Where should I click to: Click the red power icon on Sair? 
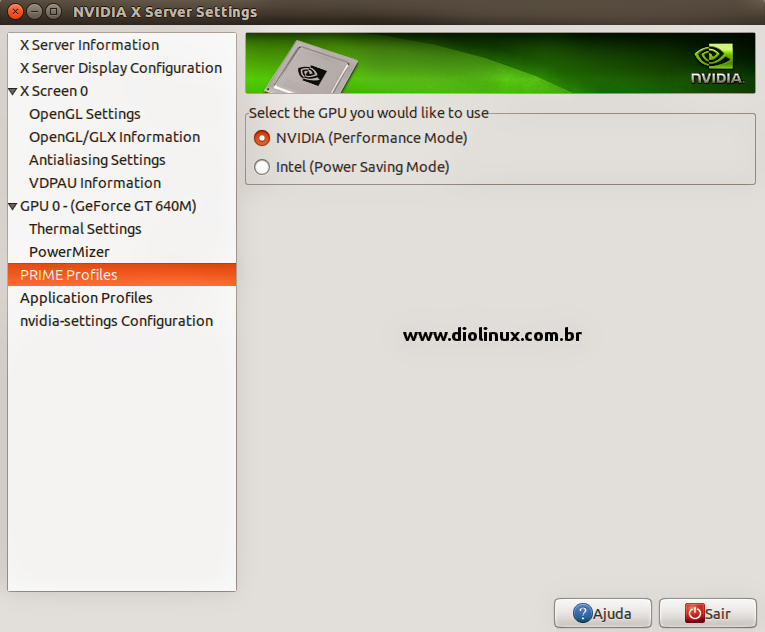[x=694, y=613]
